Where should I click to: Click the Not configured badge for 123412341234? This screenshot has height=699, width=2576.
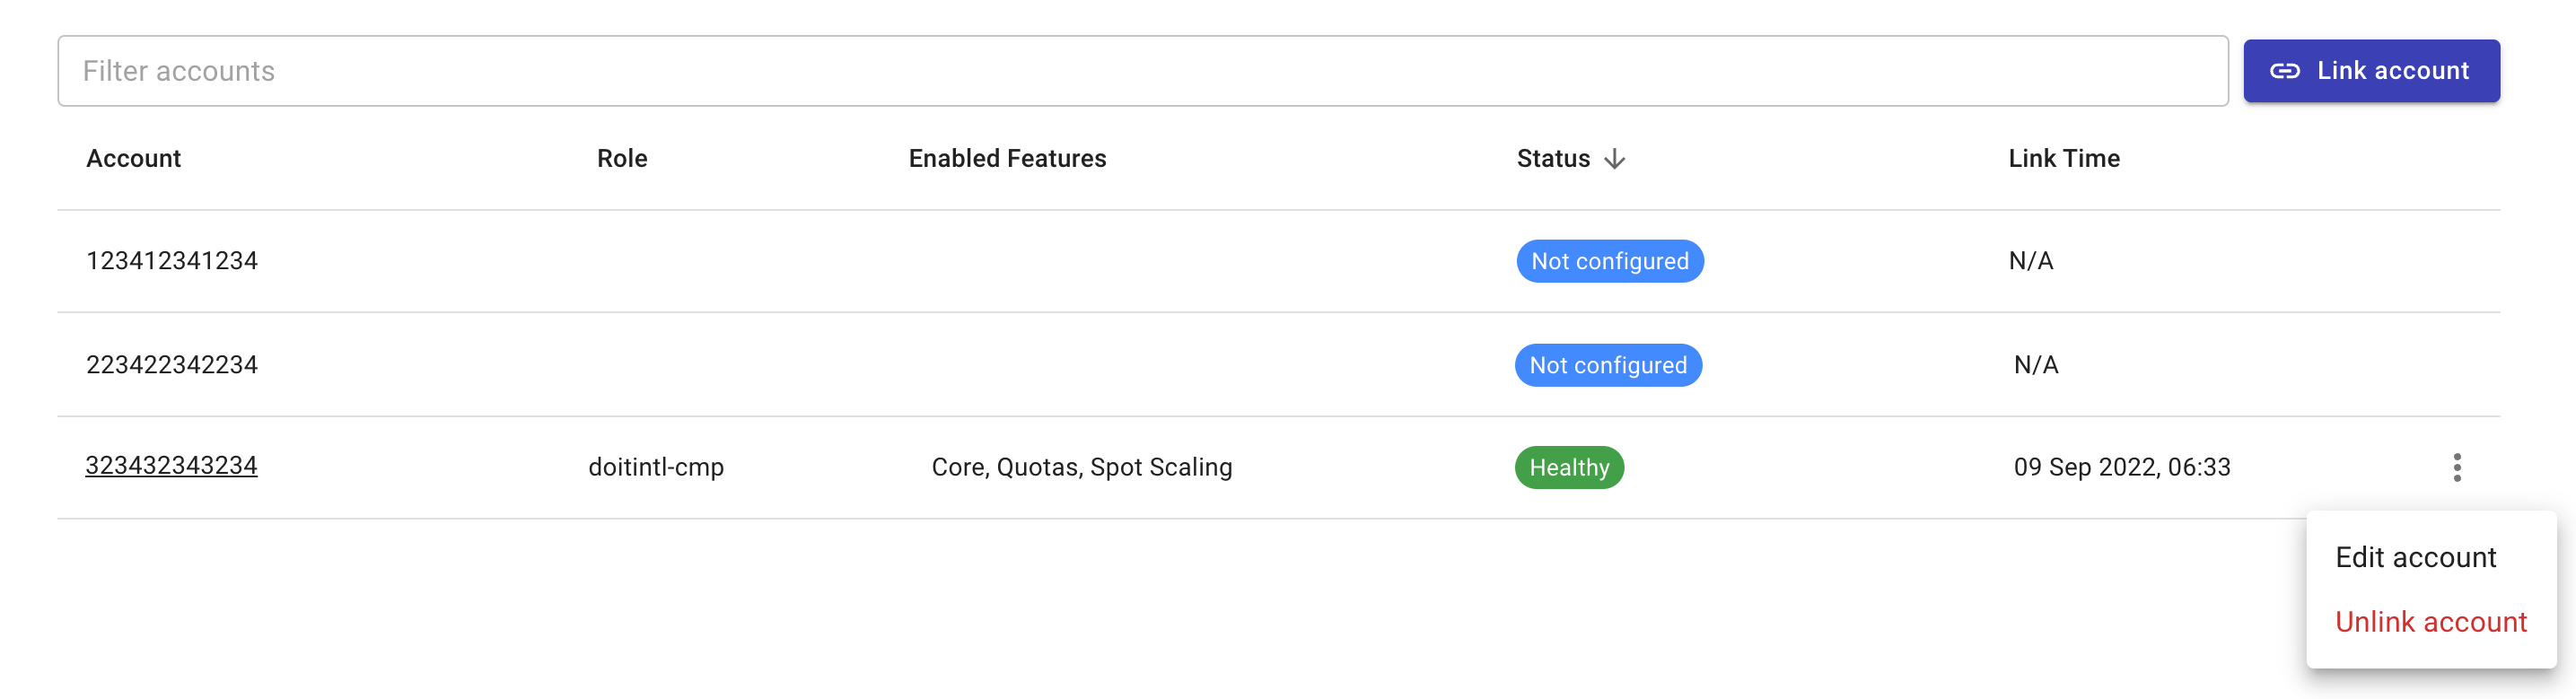[1610, 261]
